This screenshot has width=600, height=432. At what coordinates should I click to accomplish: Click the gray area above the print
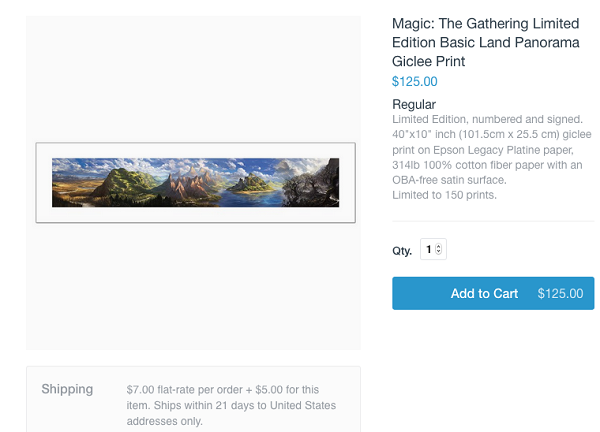193,80
